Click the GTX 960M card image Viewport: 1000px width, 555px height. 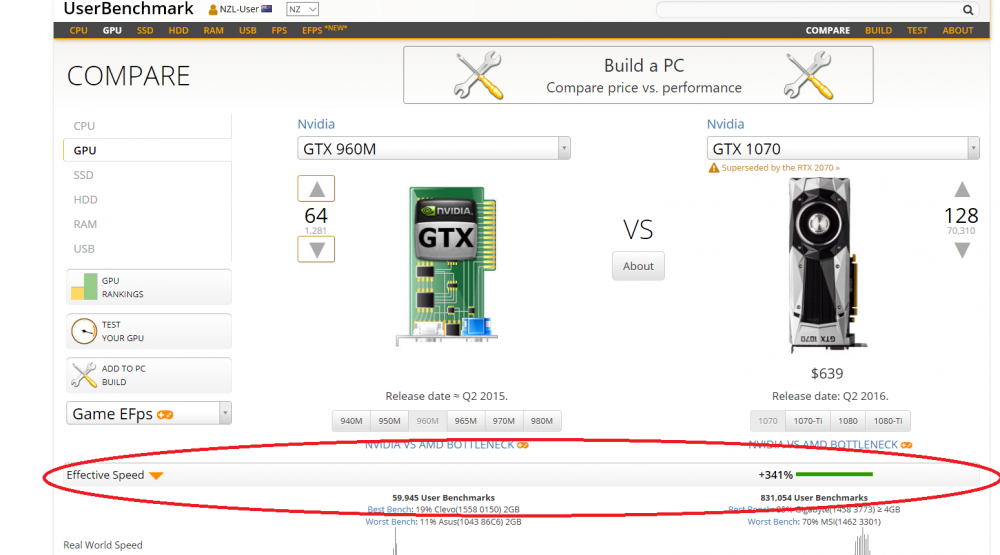pyautogui.click(x=446, y=266)
